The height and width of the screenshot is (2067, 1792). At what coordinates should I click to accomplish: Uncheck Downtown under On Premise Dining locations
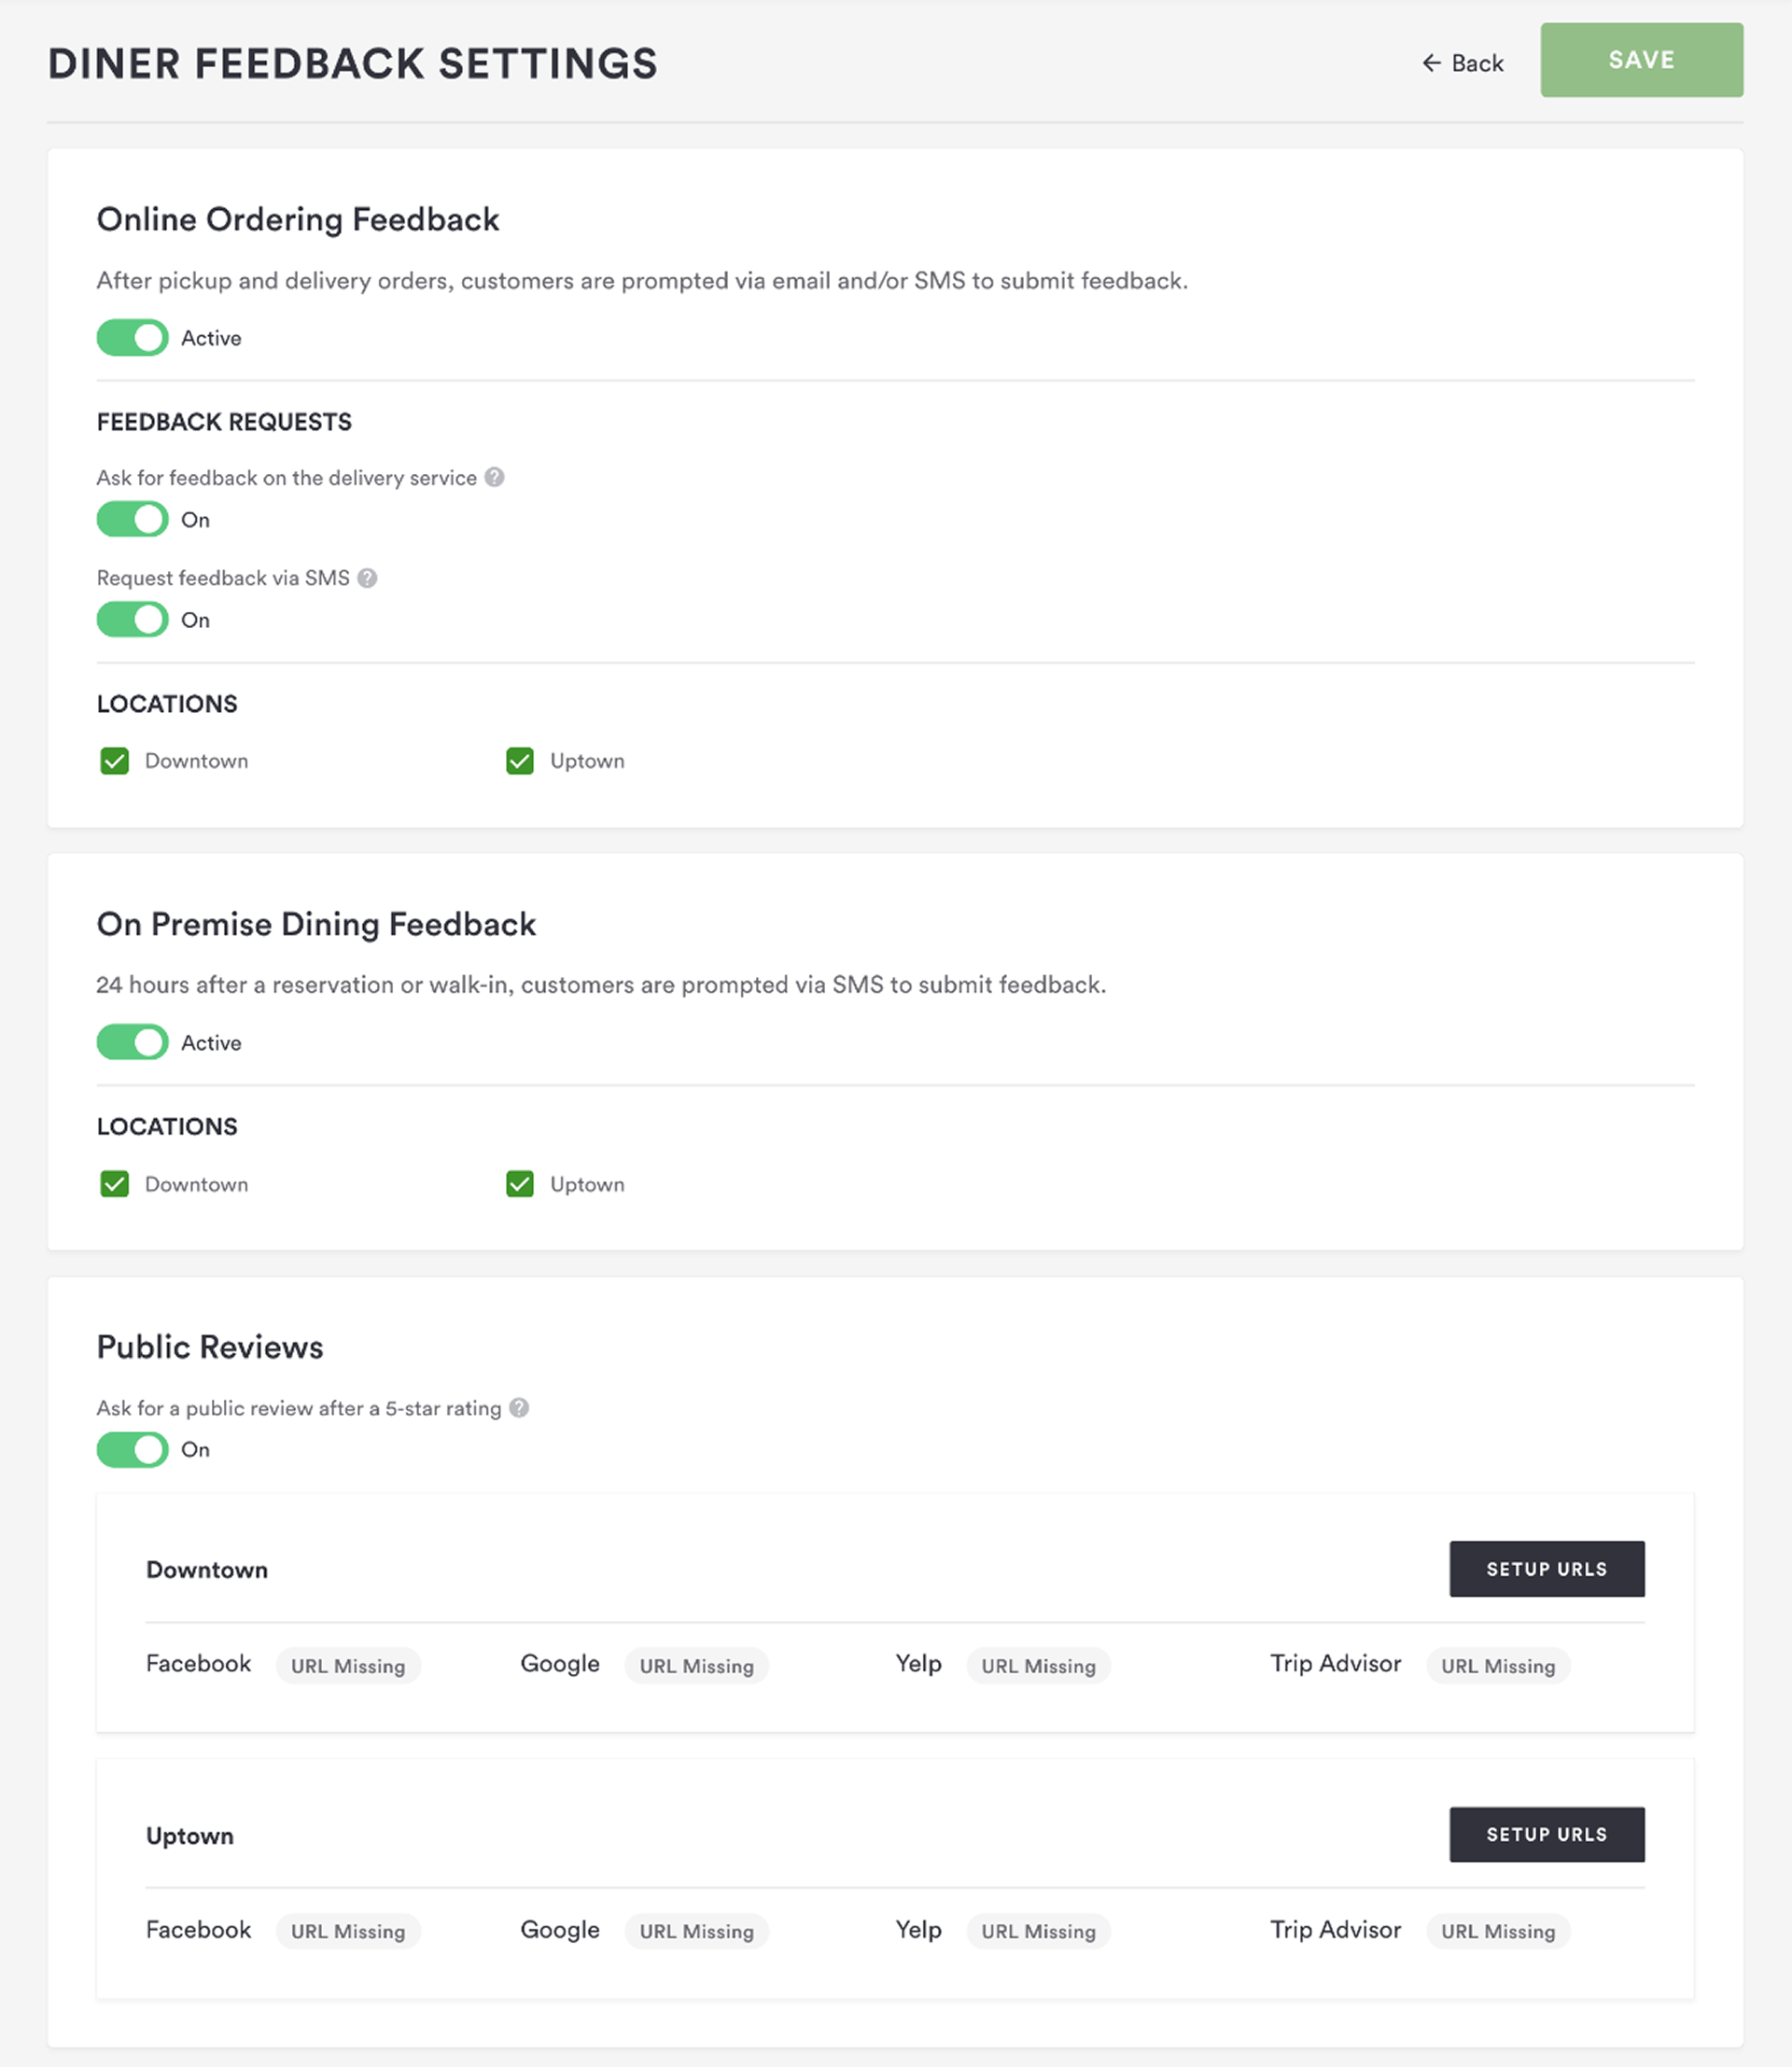pos(115,1184)
